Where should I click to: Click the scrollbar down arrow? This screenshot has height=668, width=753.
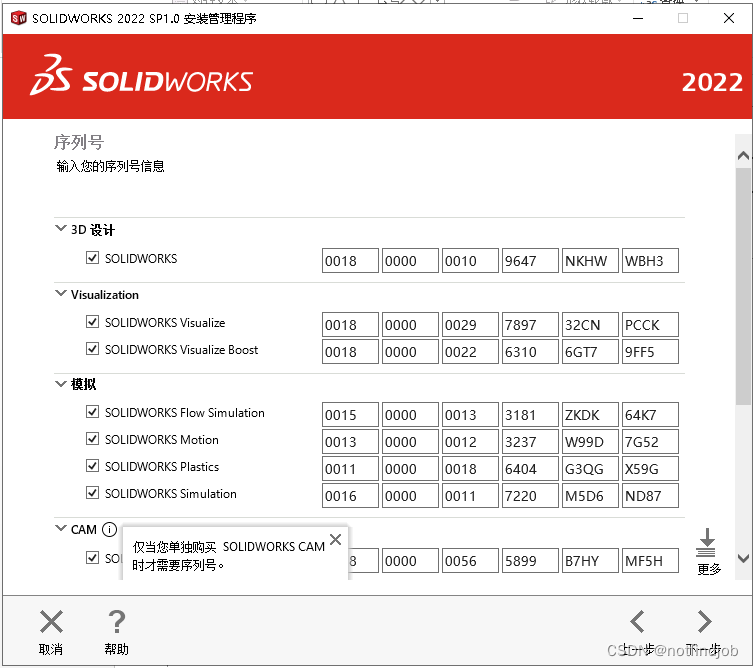(742, 558)
